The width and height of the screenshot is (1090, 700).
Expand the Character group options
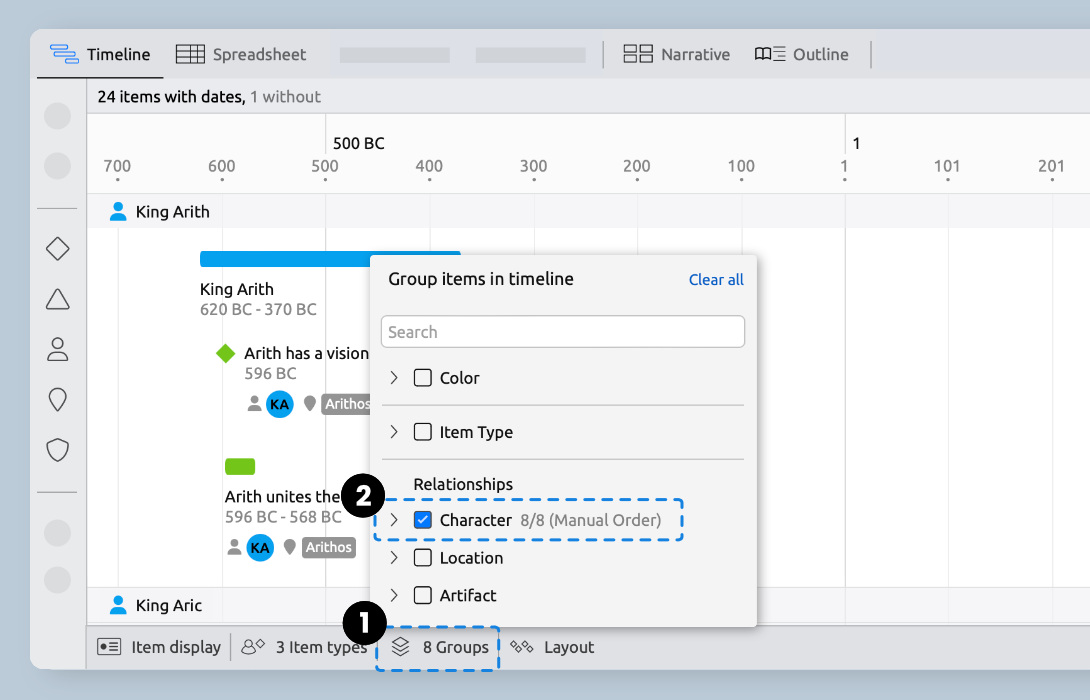pyautogui.click(x=394, y=520)
